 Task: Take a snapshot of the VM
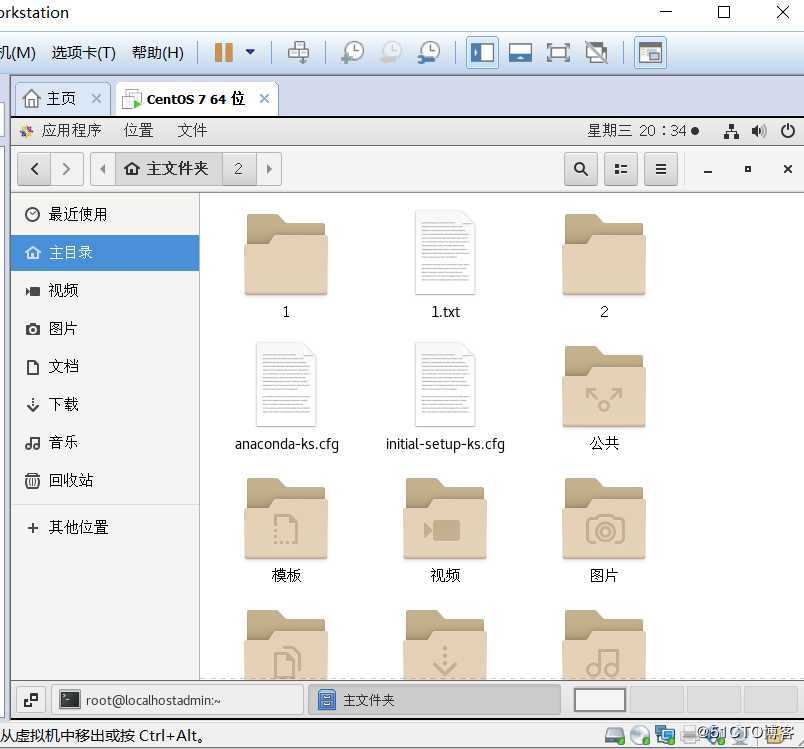(x=353, y=52)
